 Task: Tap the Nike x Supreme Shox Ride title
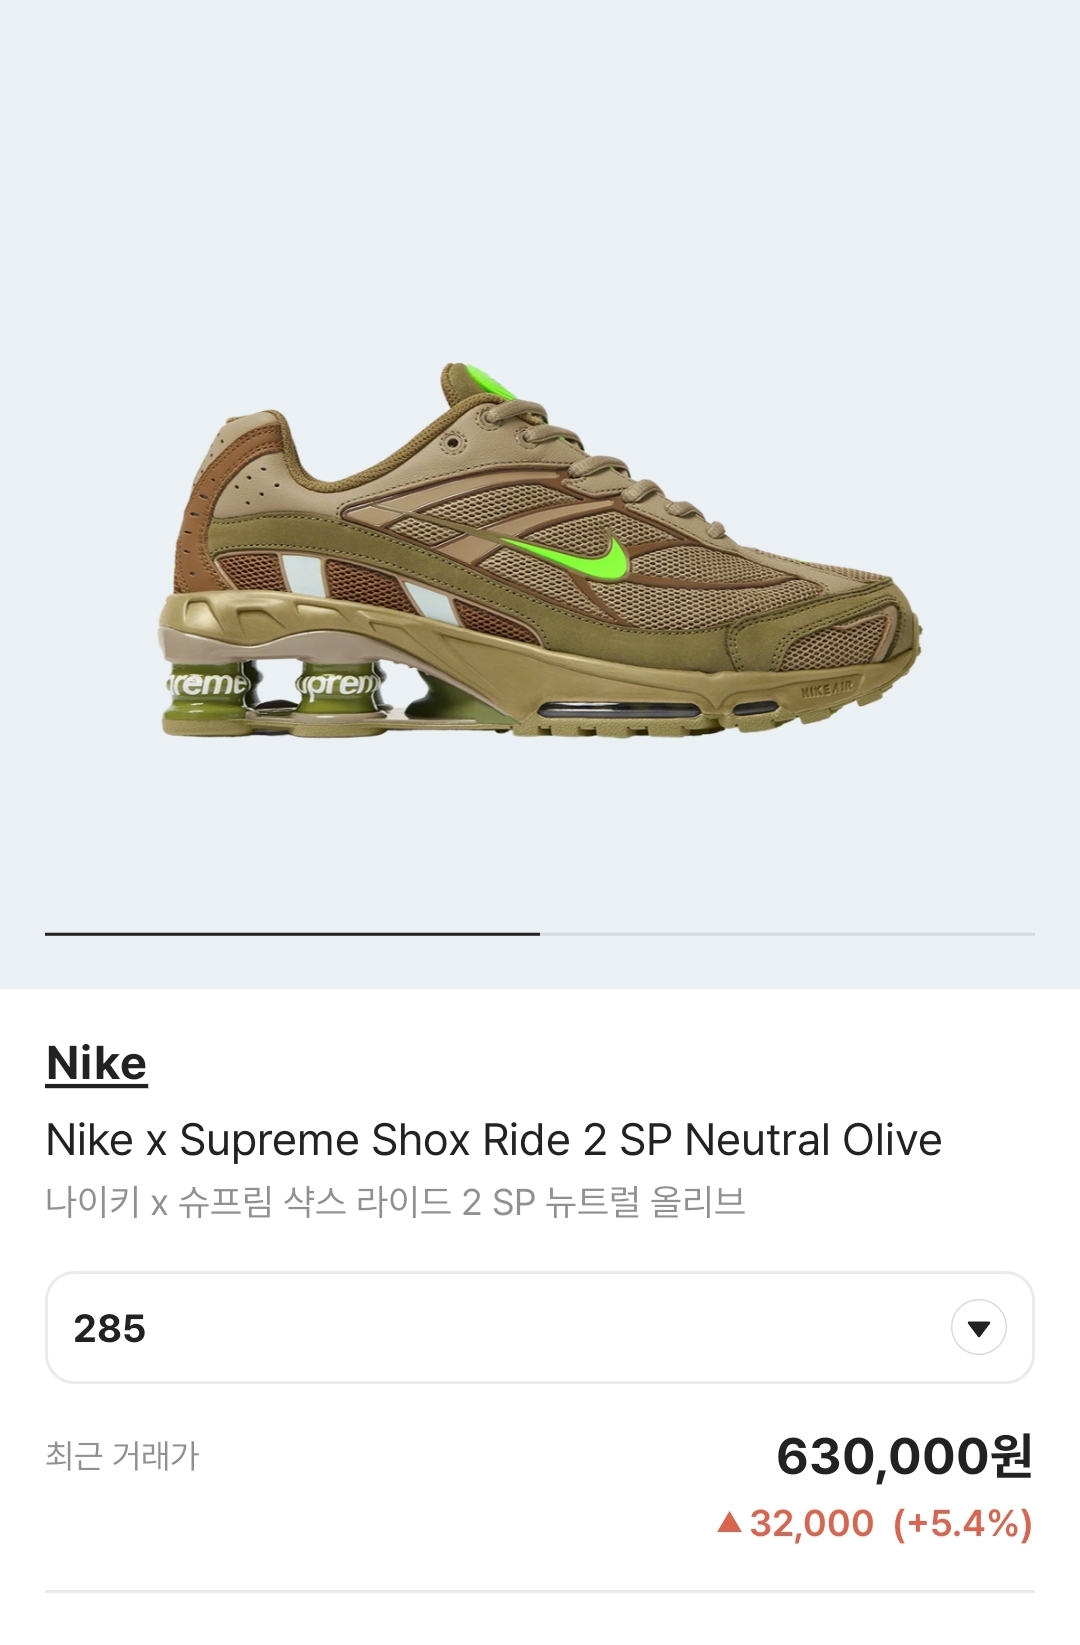coord(494,1140)
